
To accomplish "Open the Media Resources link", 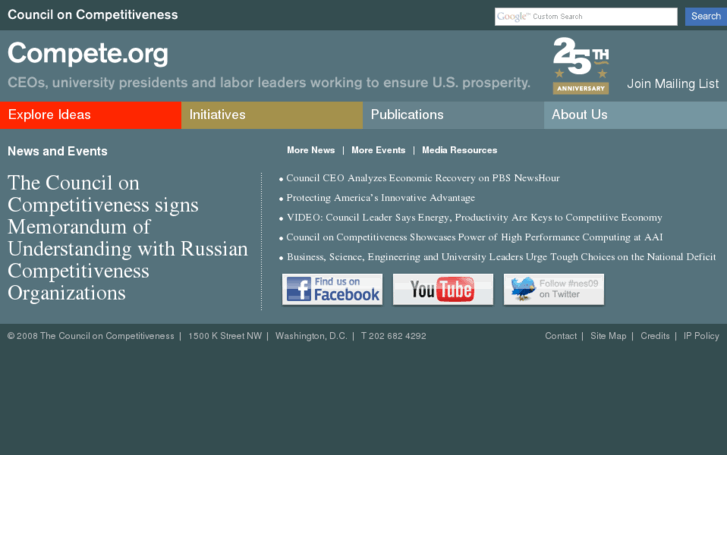I will 459,150.
